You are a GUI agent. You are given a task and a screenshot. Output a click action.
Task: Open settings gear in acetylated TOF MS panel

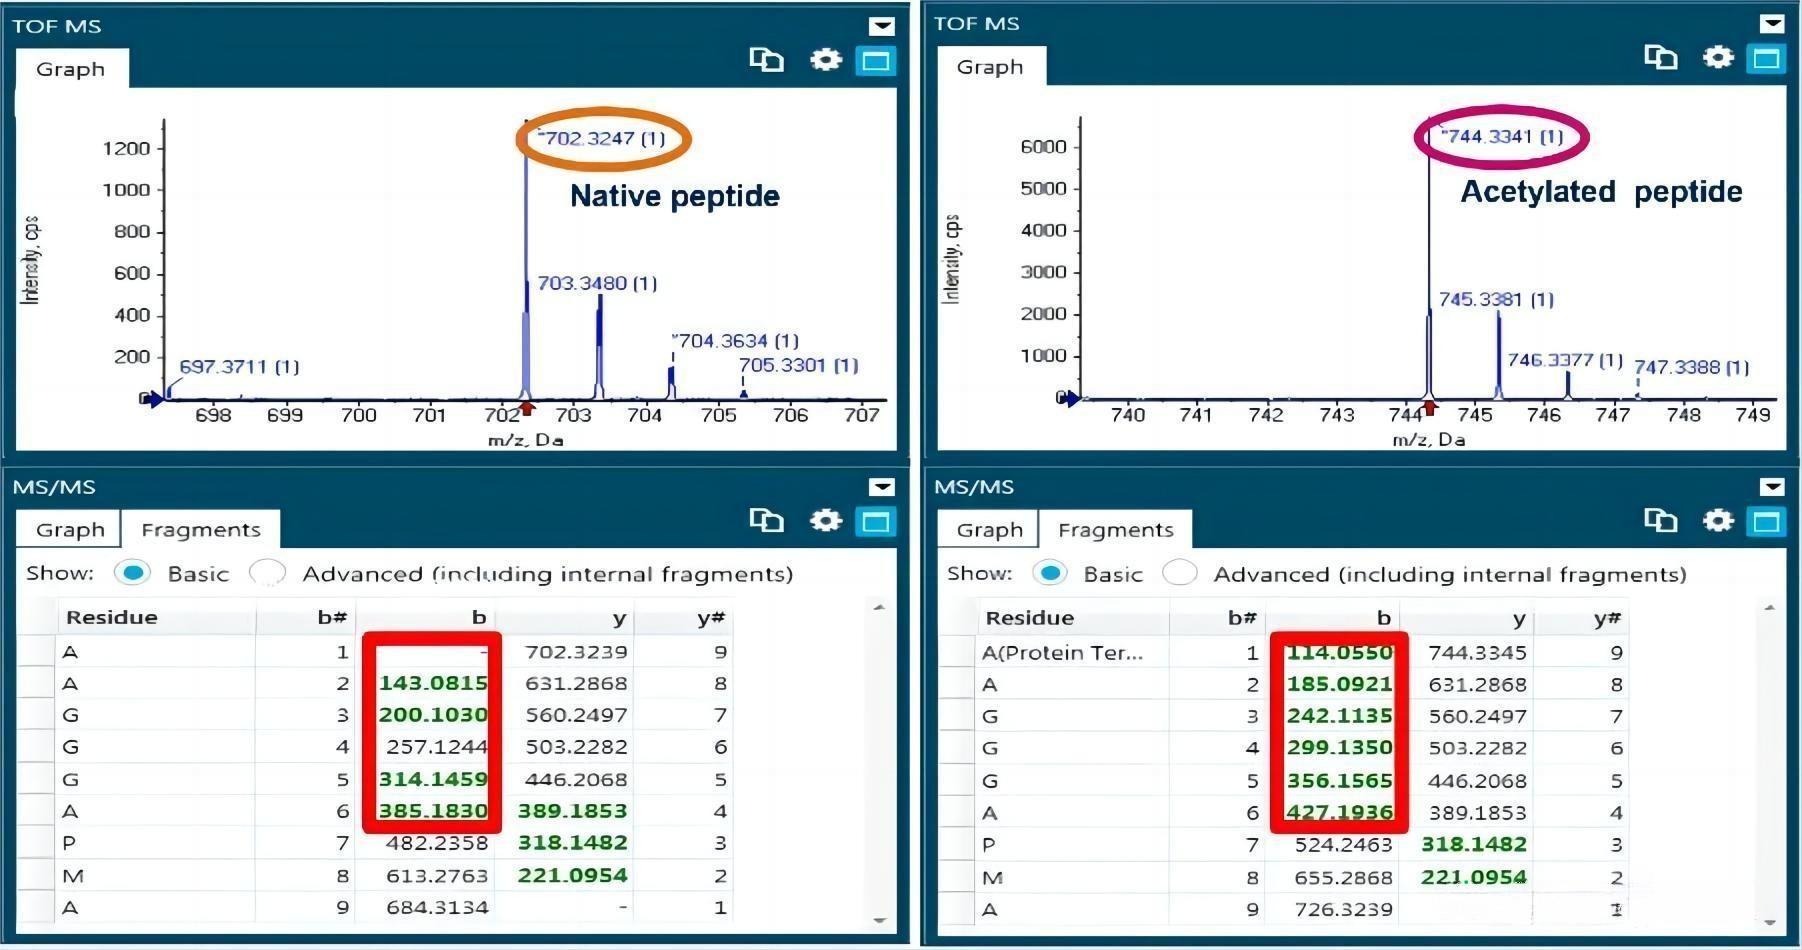(x=1718, y=57)
